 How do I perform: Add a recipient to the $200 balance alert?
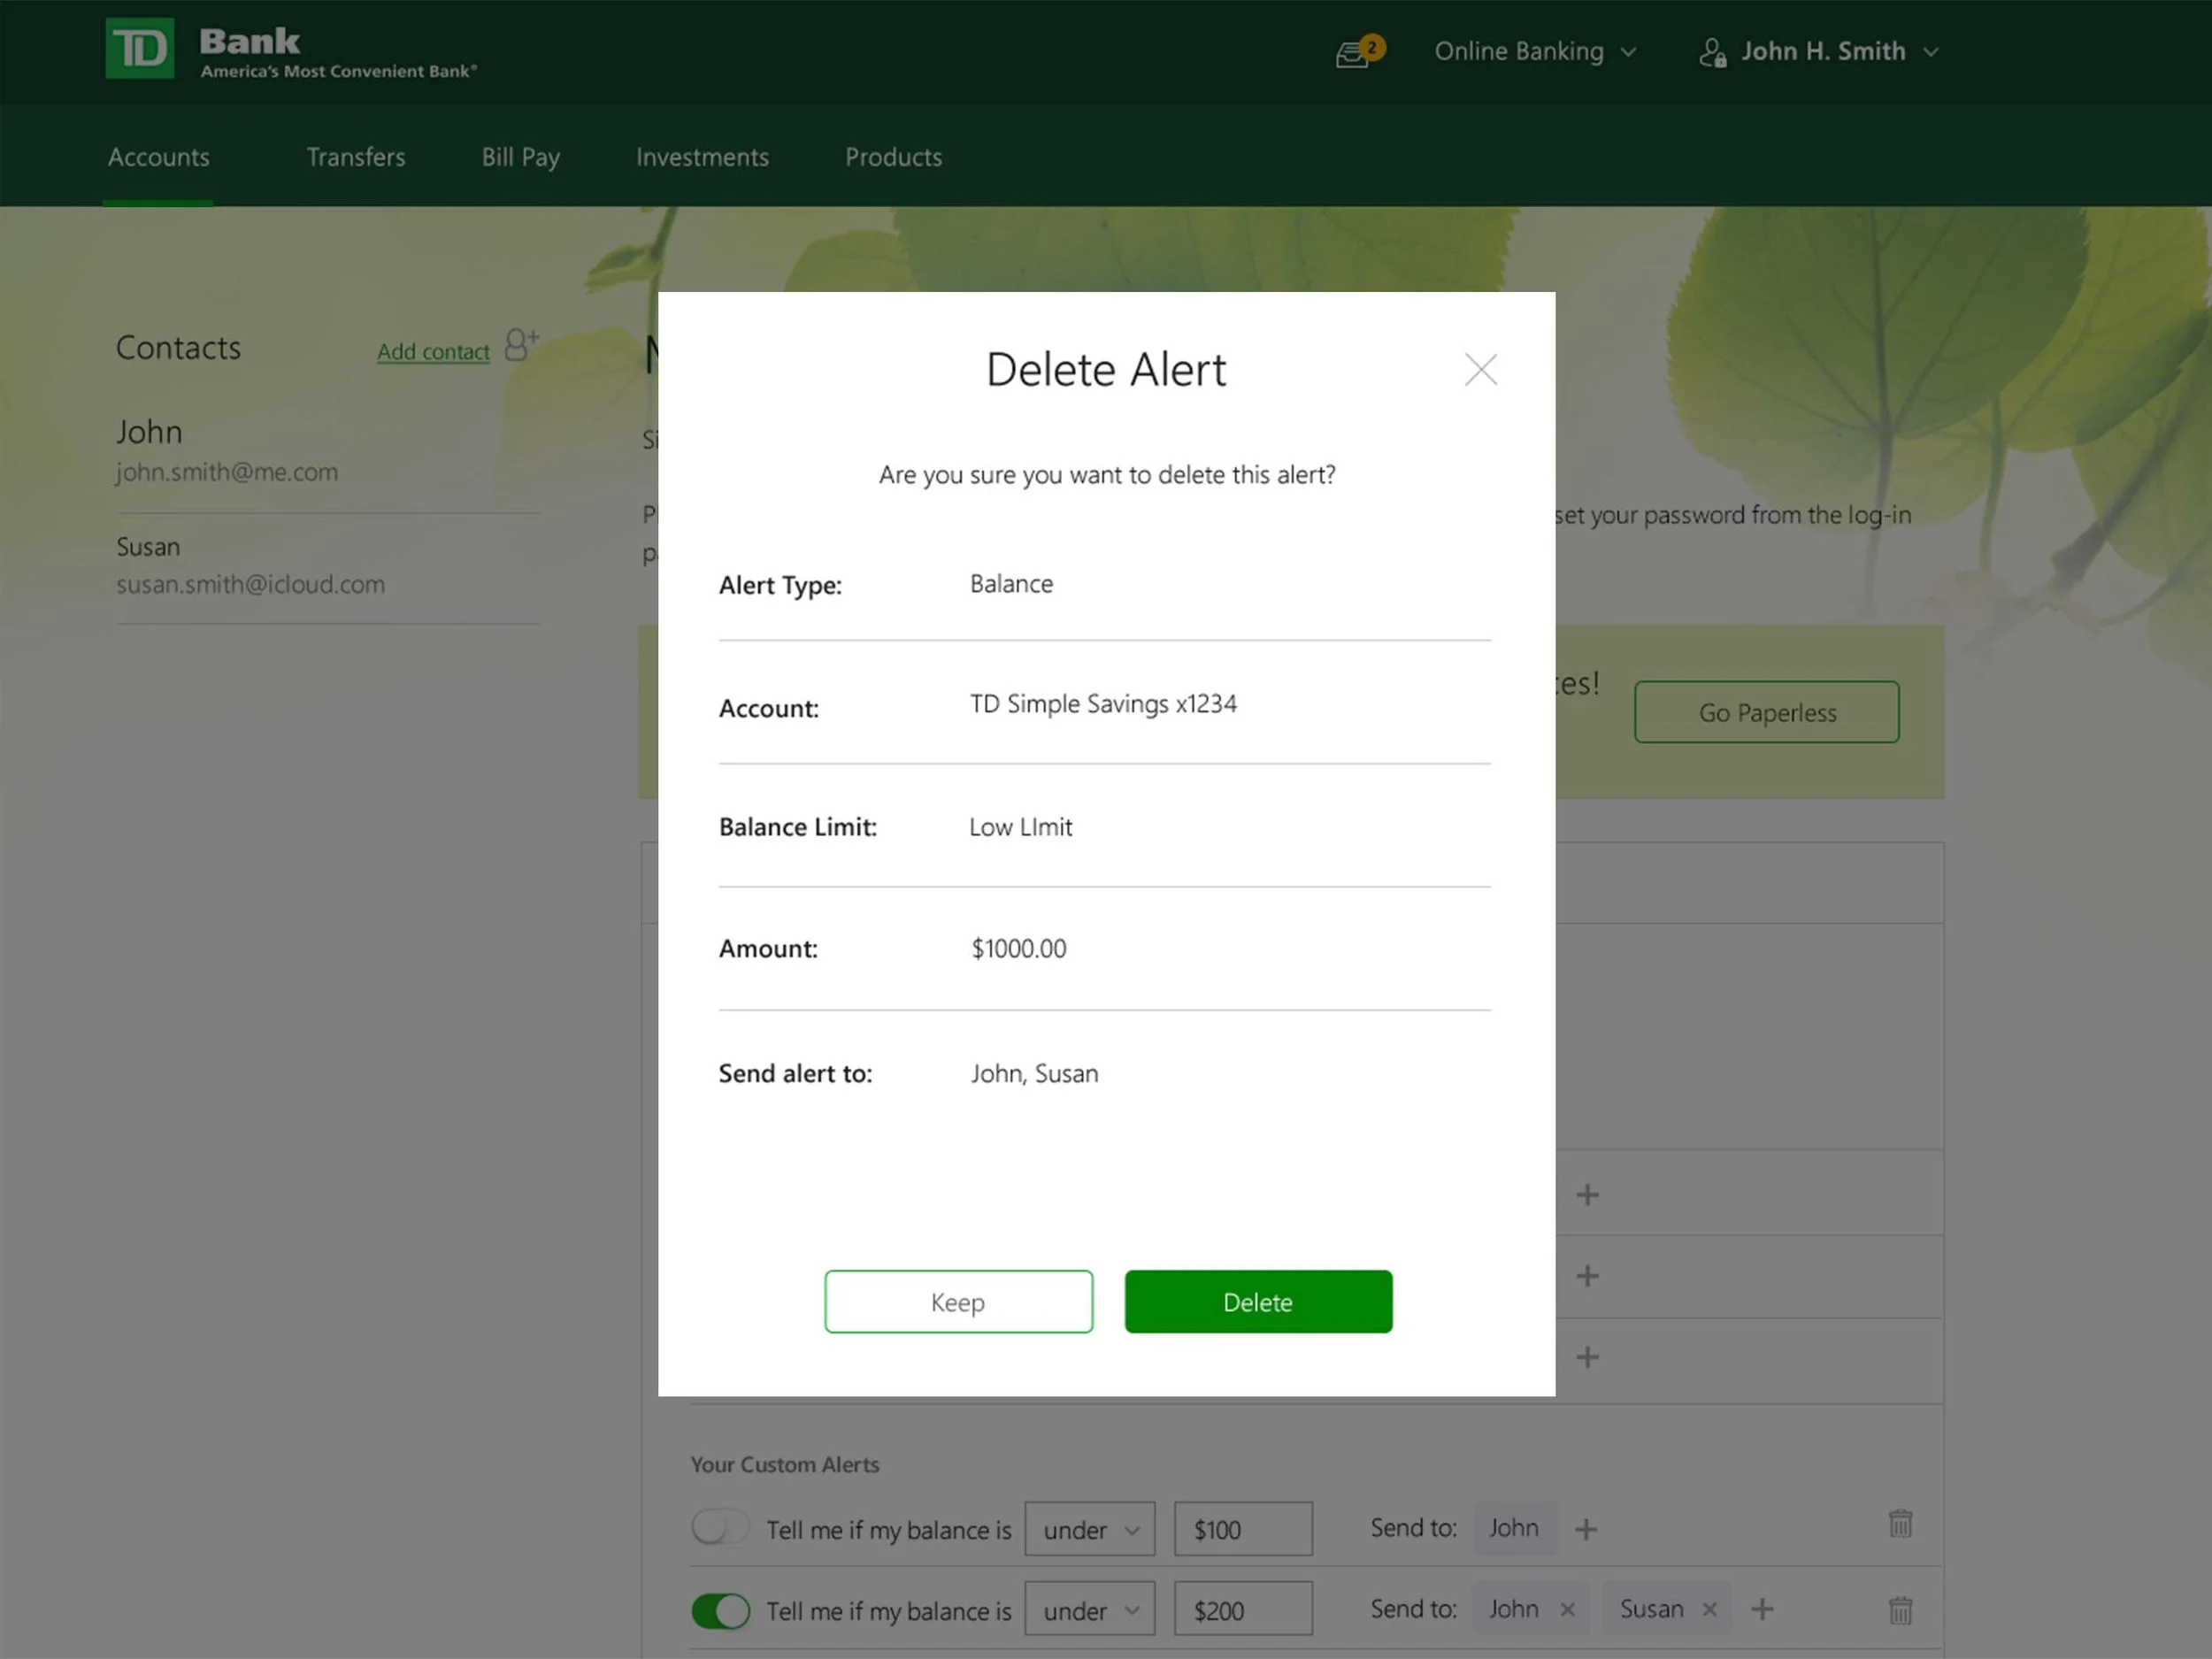(1762, 1609)
